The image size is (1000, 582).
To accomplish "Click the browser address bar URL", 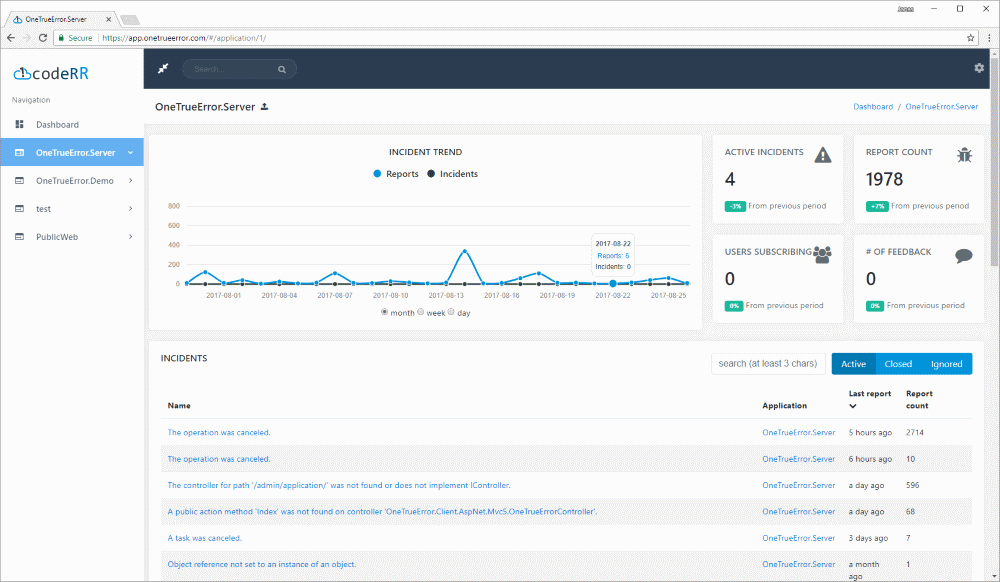I will point(184,38).
